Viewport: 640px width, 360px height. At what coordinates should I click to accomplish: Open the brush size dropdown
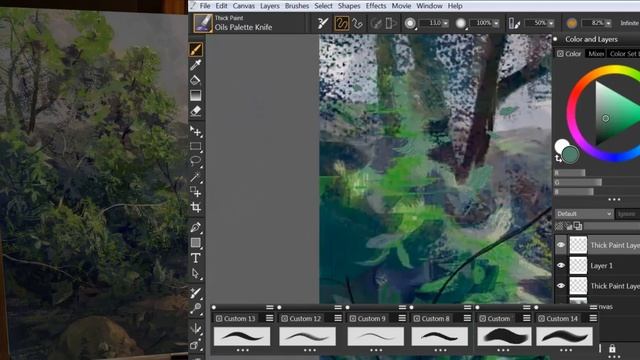coord(445,23)
